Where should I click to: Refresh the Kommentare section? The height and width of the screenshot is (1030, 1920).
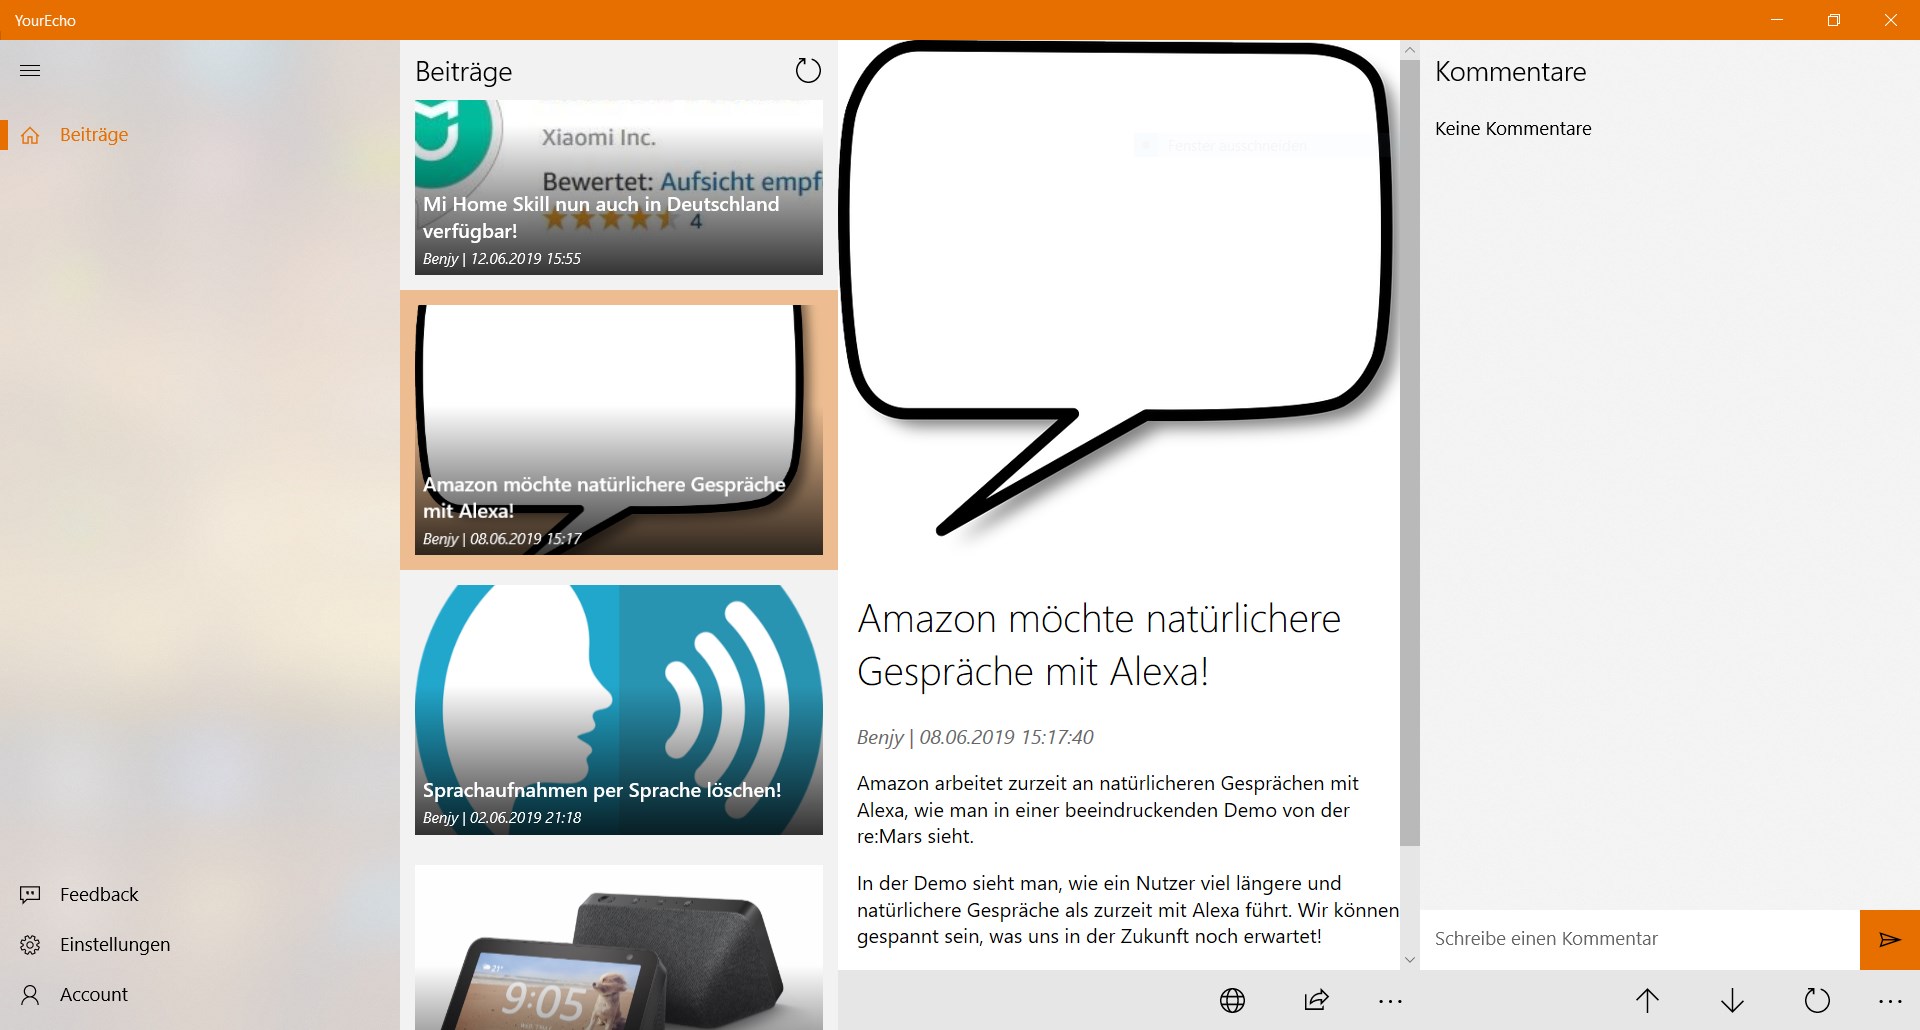[x=1817, y=1000]
